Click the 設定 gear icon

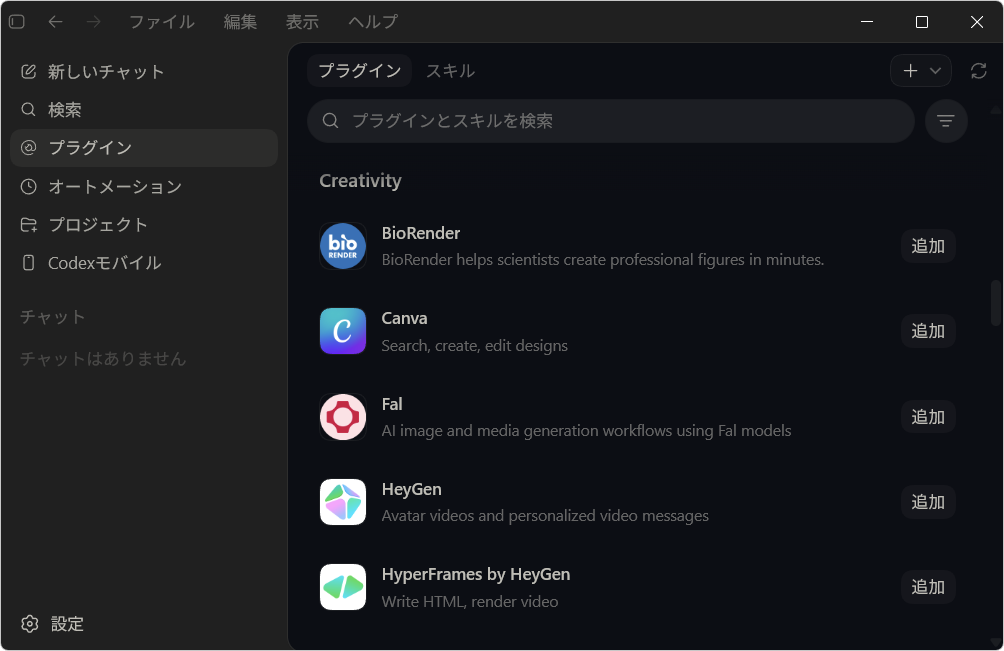[x=29, y=623]
